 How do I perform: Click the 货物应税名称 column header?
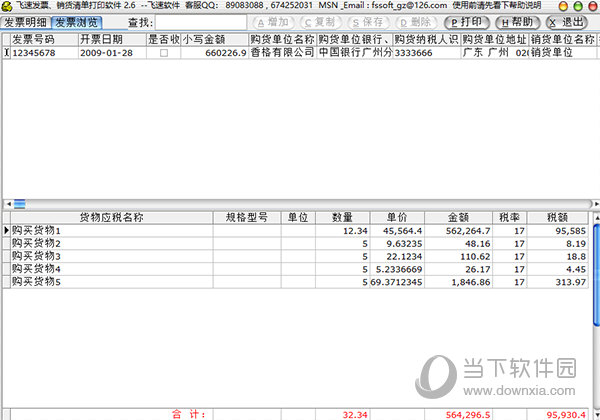tap(112, 218)
